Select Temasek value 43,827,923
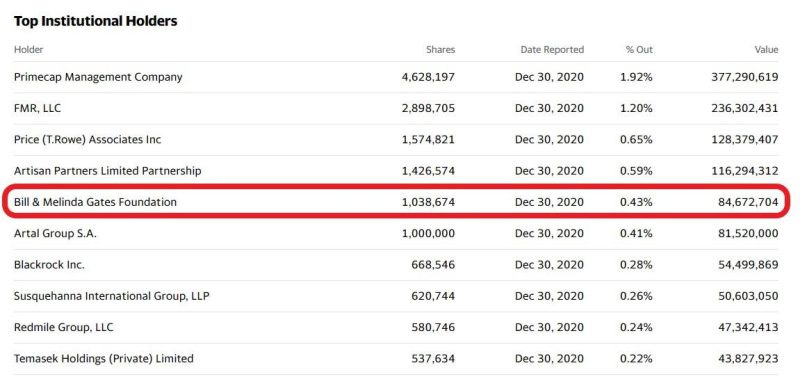800x386 pixels. (x=749, y=358)
